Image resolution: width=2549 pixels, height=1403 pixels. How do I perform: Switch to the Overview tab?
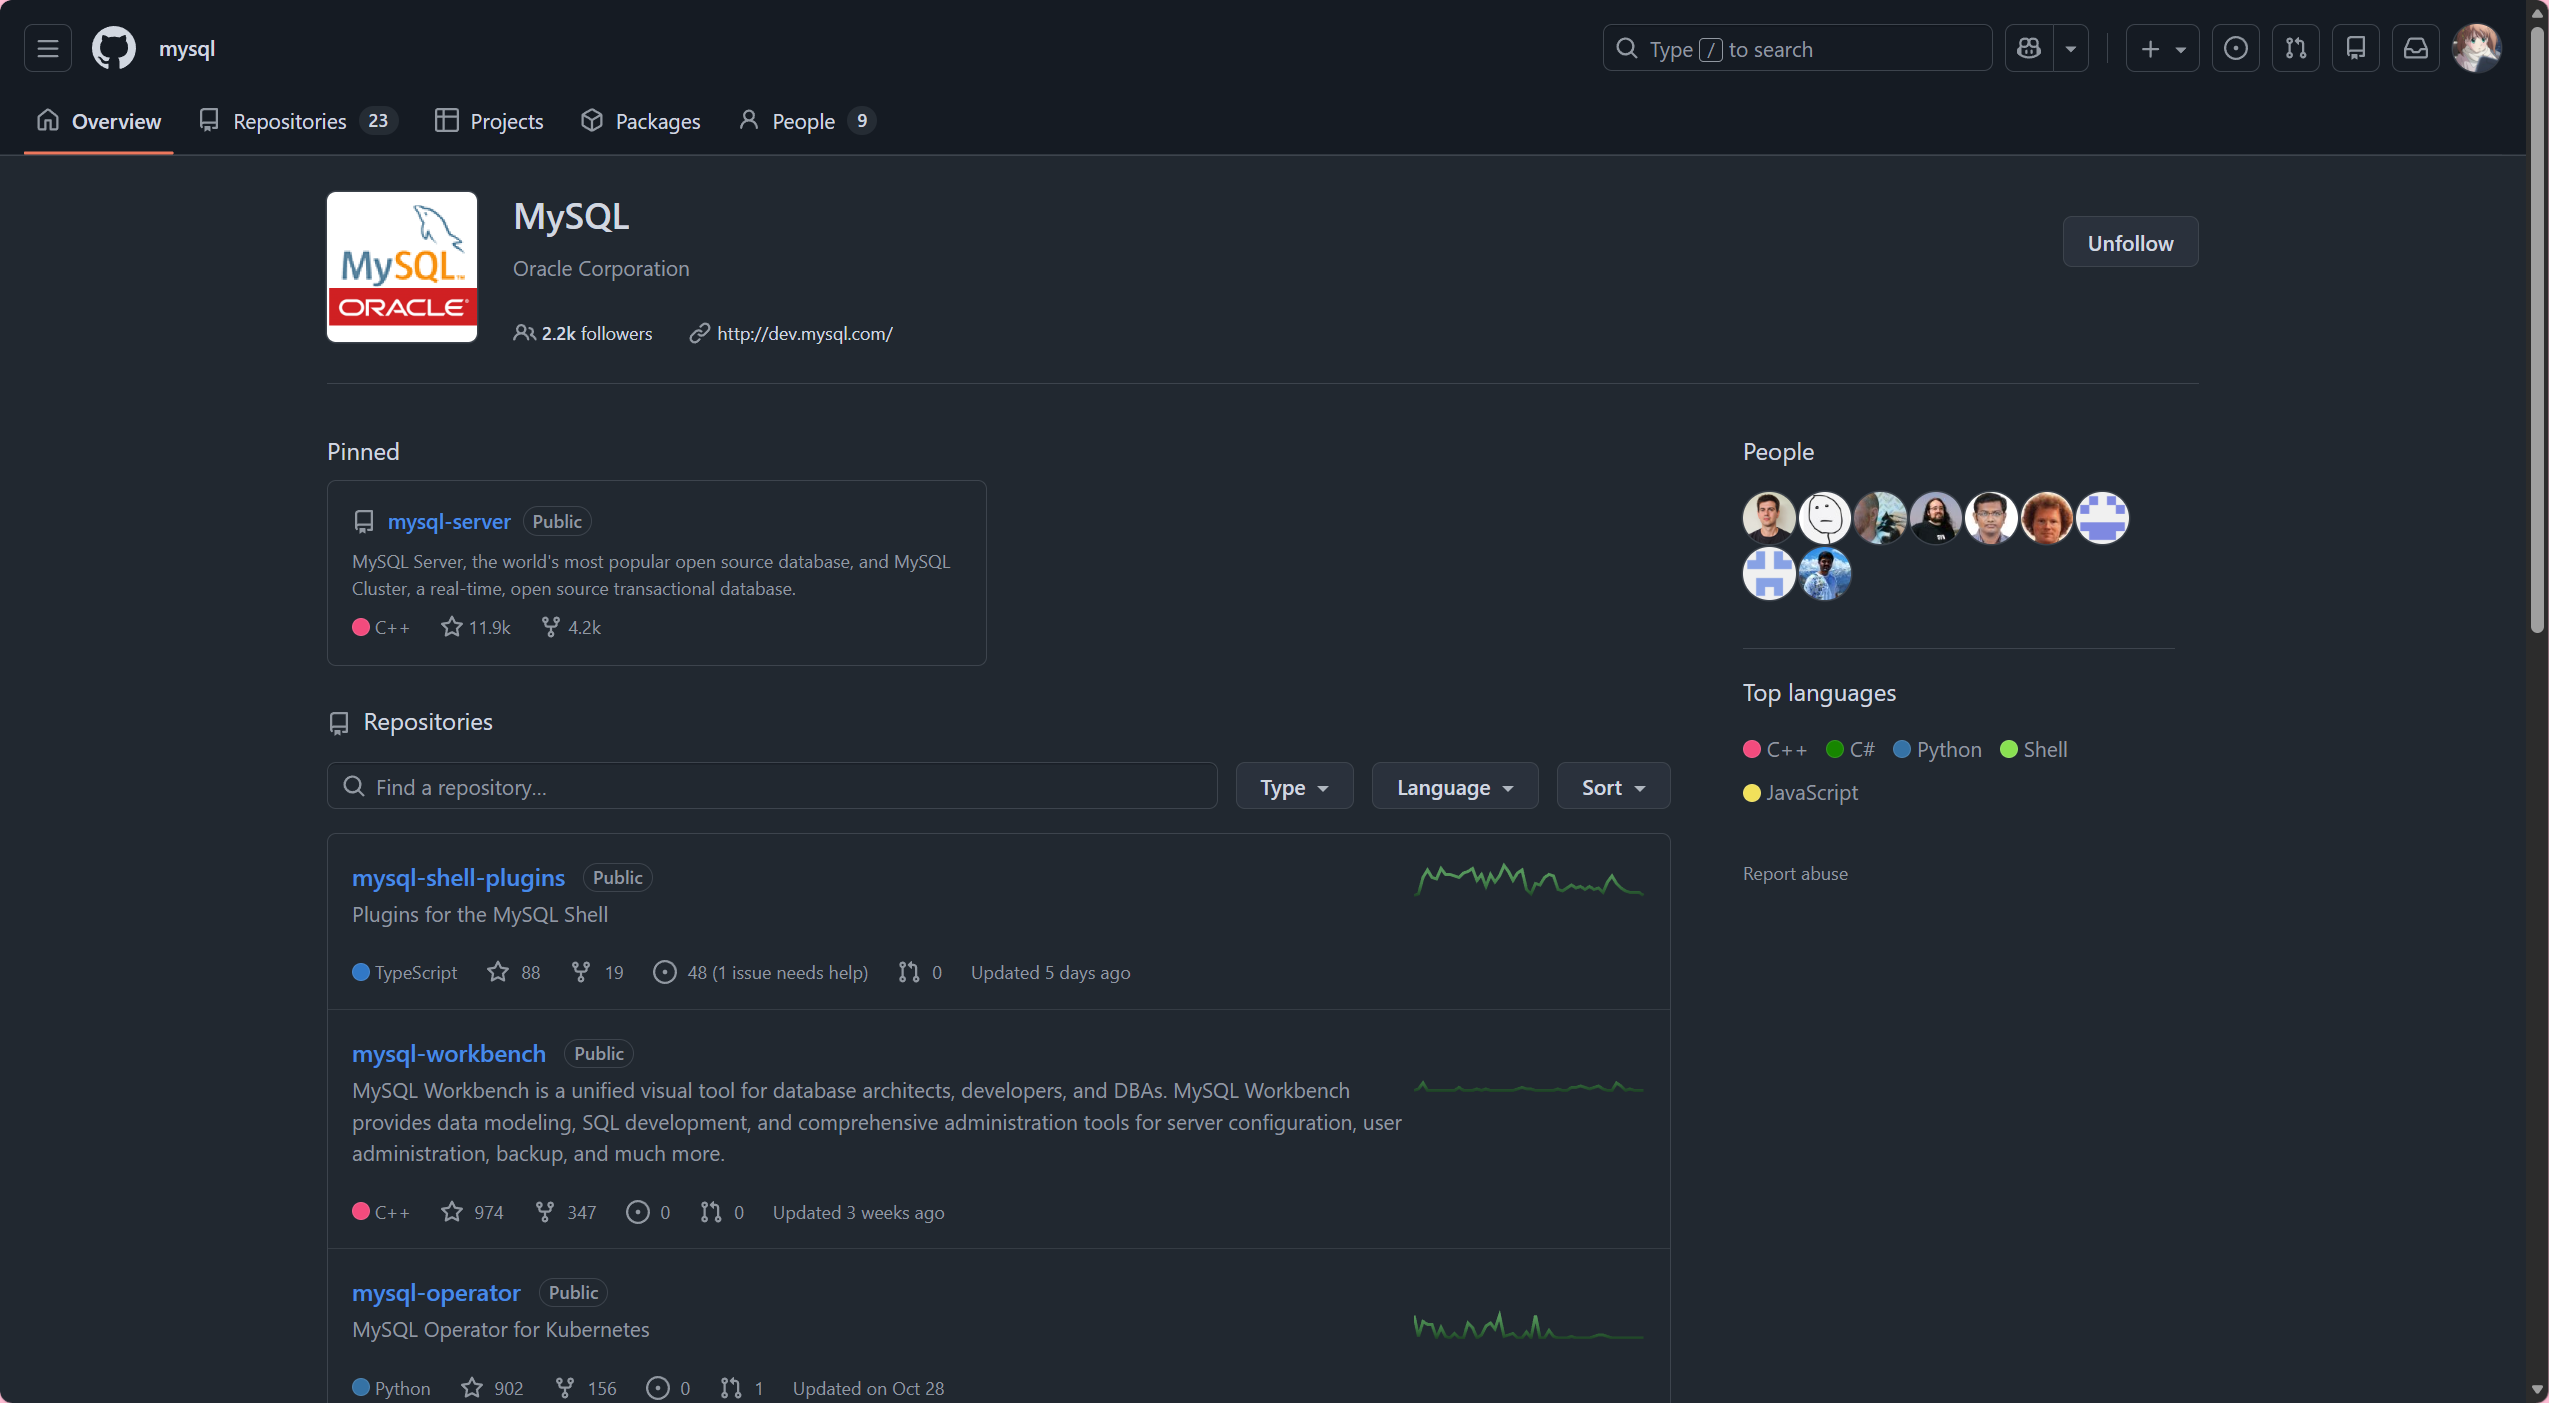99,121
